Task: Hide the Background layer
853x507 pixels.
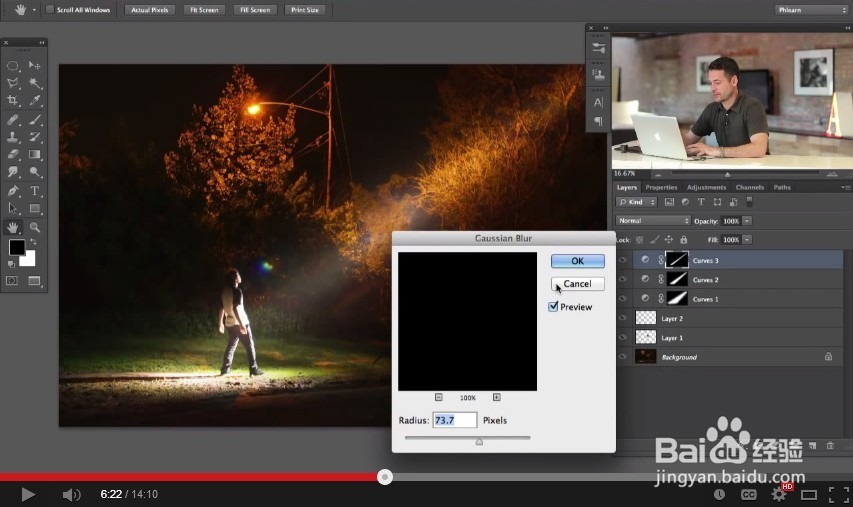Action: click(x=623, y=357)
